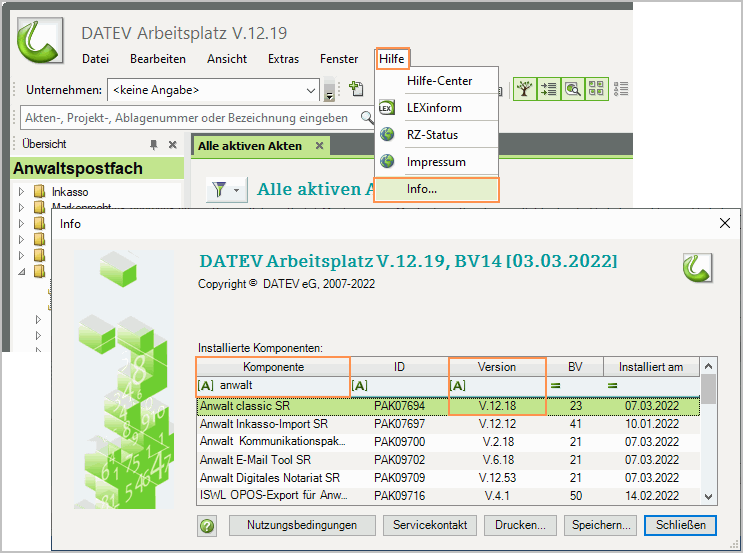The width and height of the screenshot is (743, 553).
Task: Click the Nutzungsbedingungen button
Action: 302,525
